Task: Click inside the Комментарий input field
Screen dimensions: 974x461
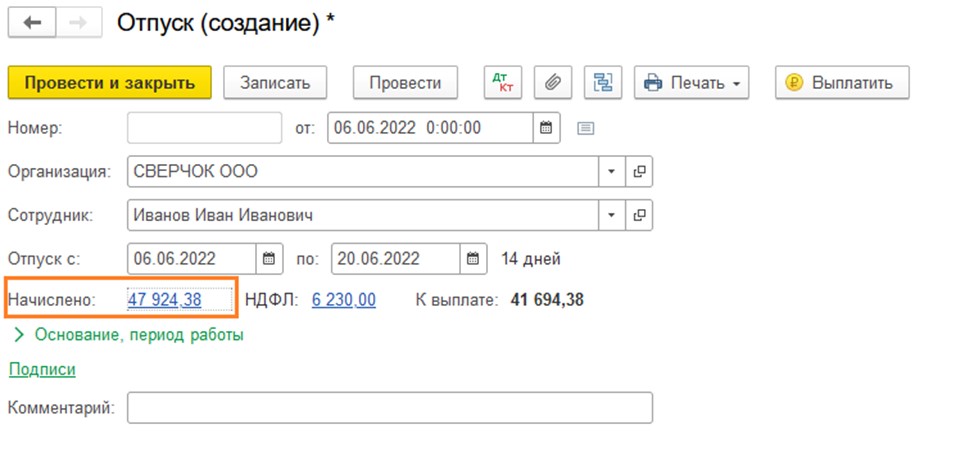Action: 390,408
